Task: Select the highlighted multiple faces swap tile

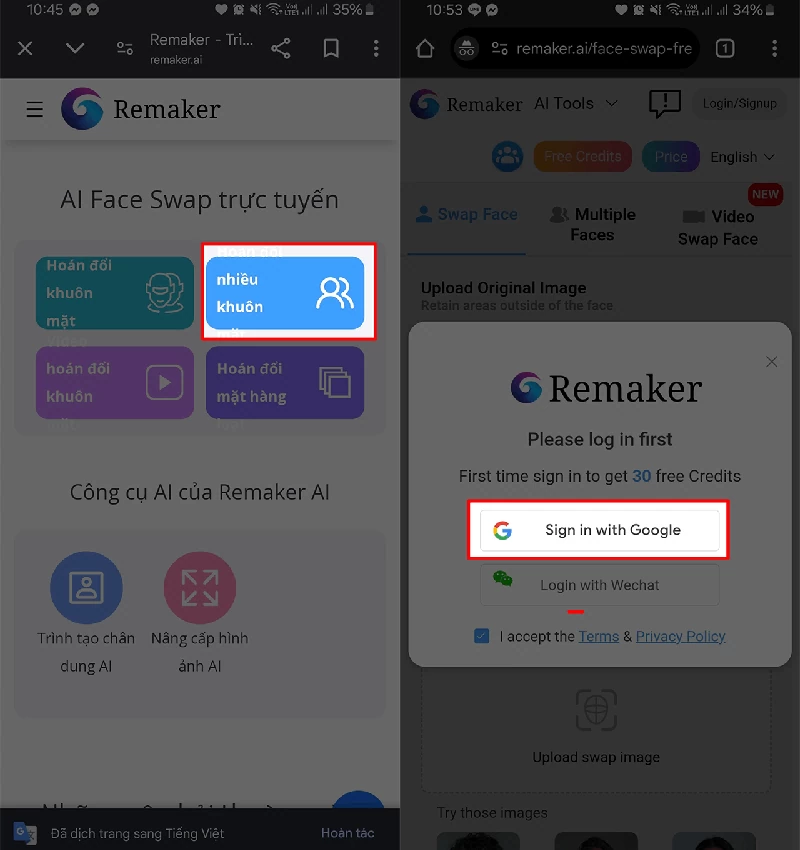Action: point(285,293)
